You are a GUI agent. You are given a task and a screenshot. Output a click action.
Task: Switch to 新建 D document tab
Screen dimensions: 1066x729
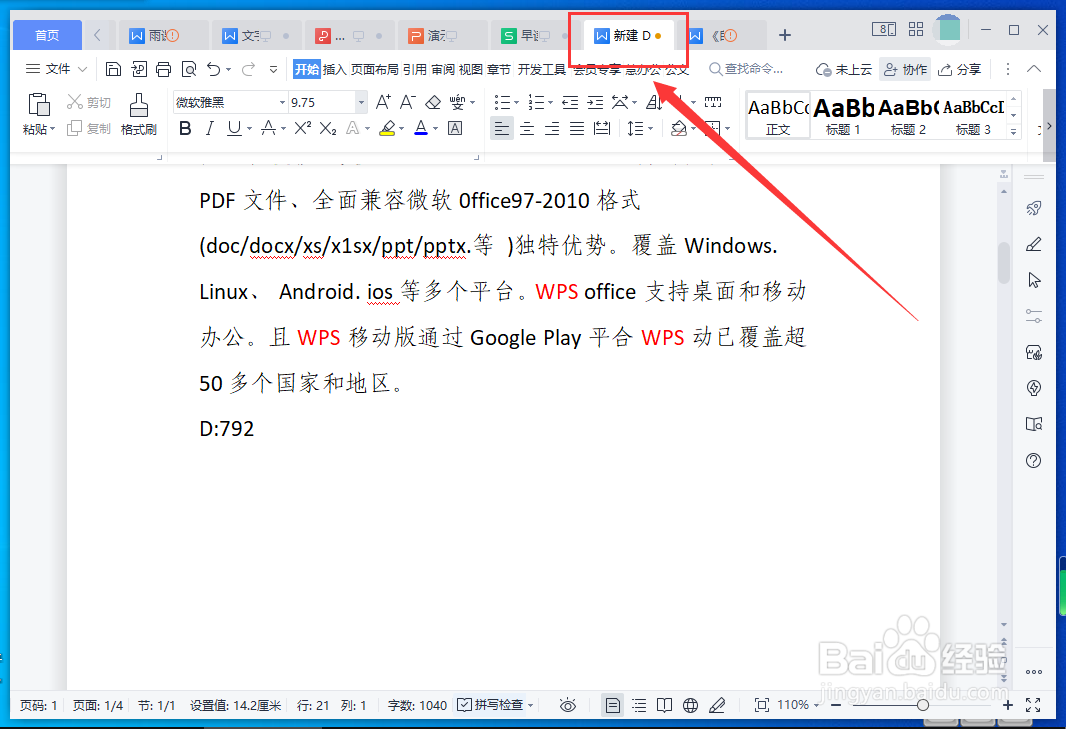click(630, 35)
